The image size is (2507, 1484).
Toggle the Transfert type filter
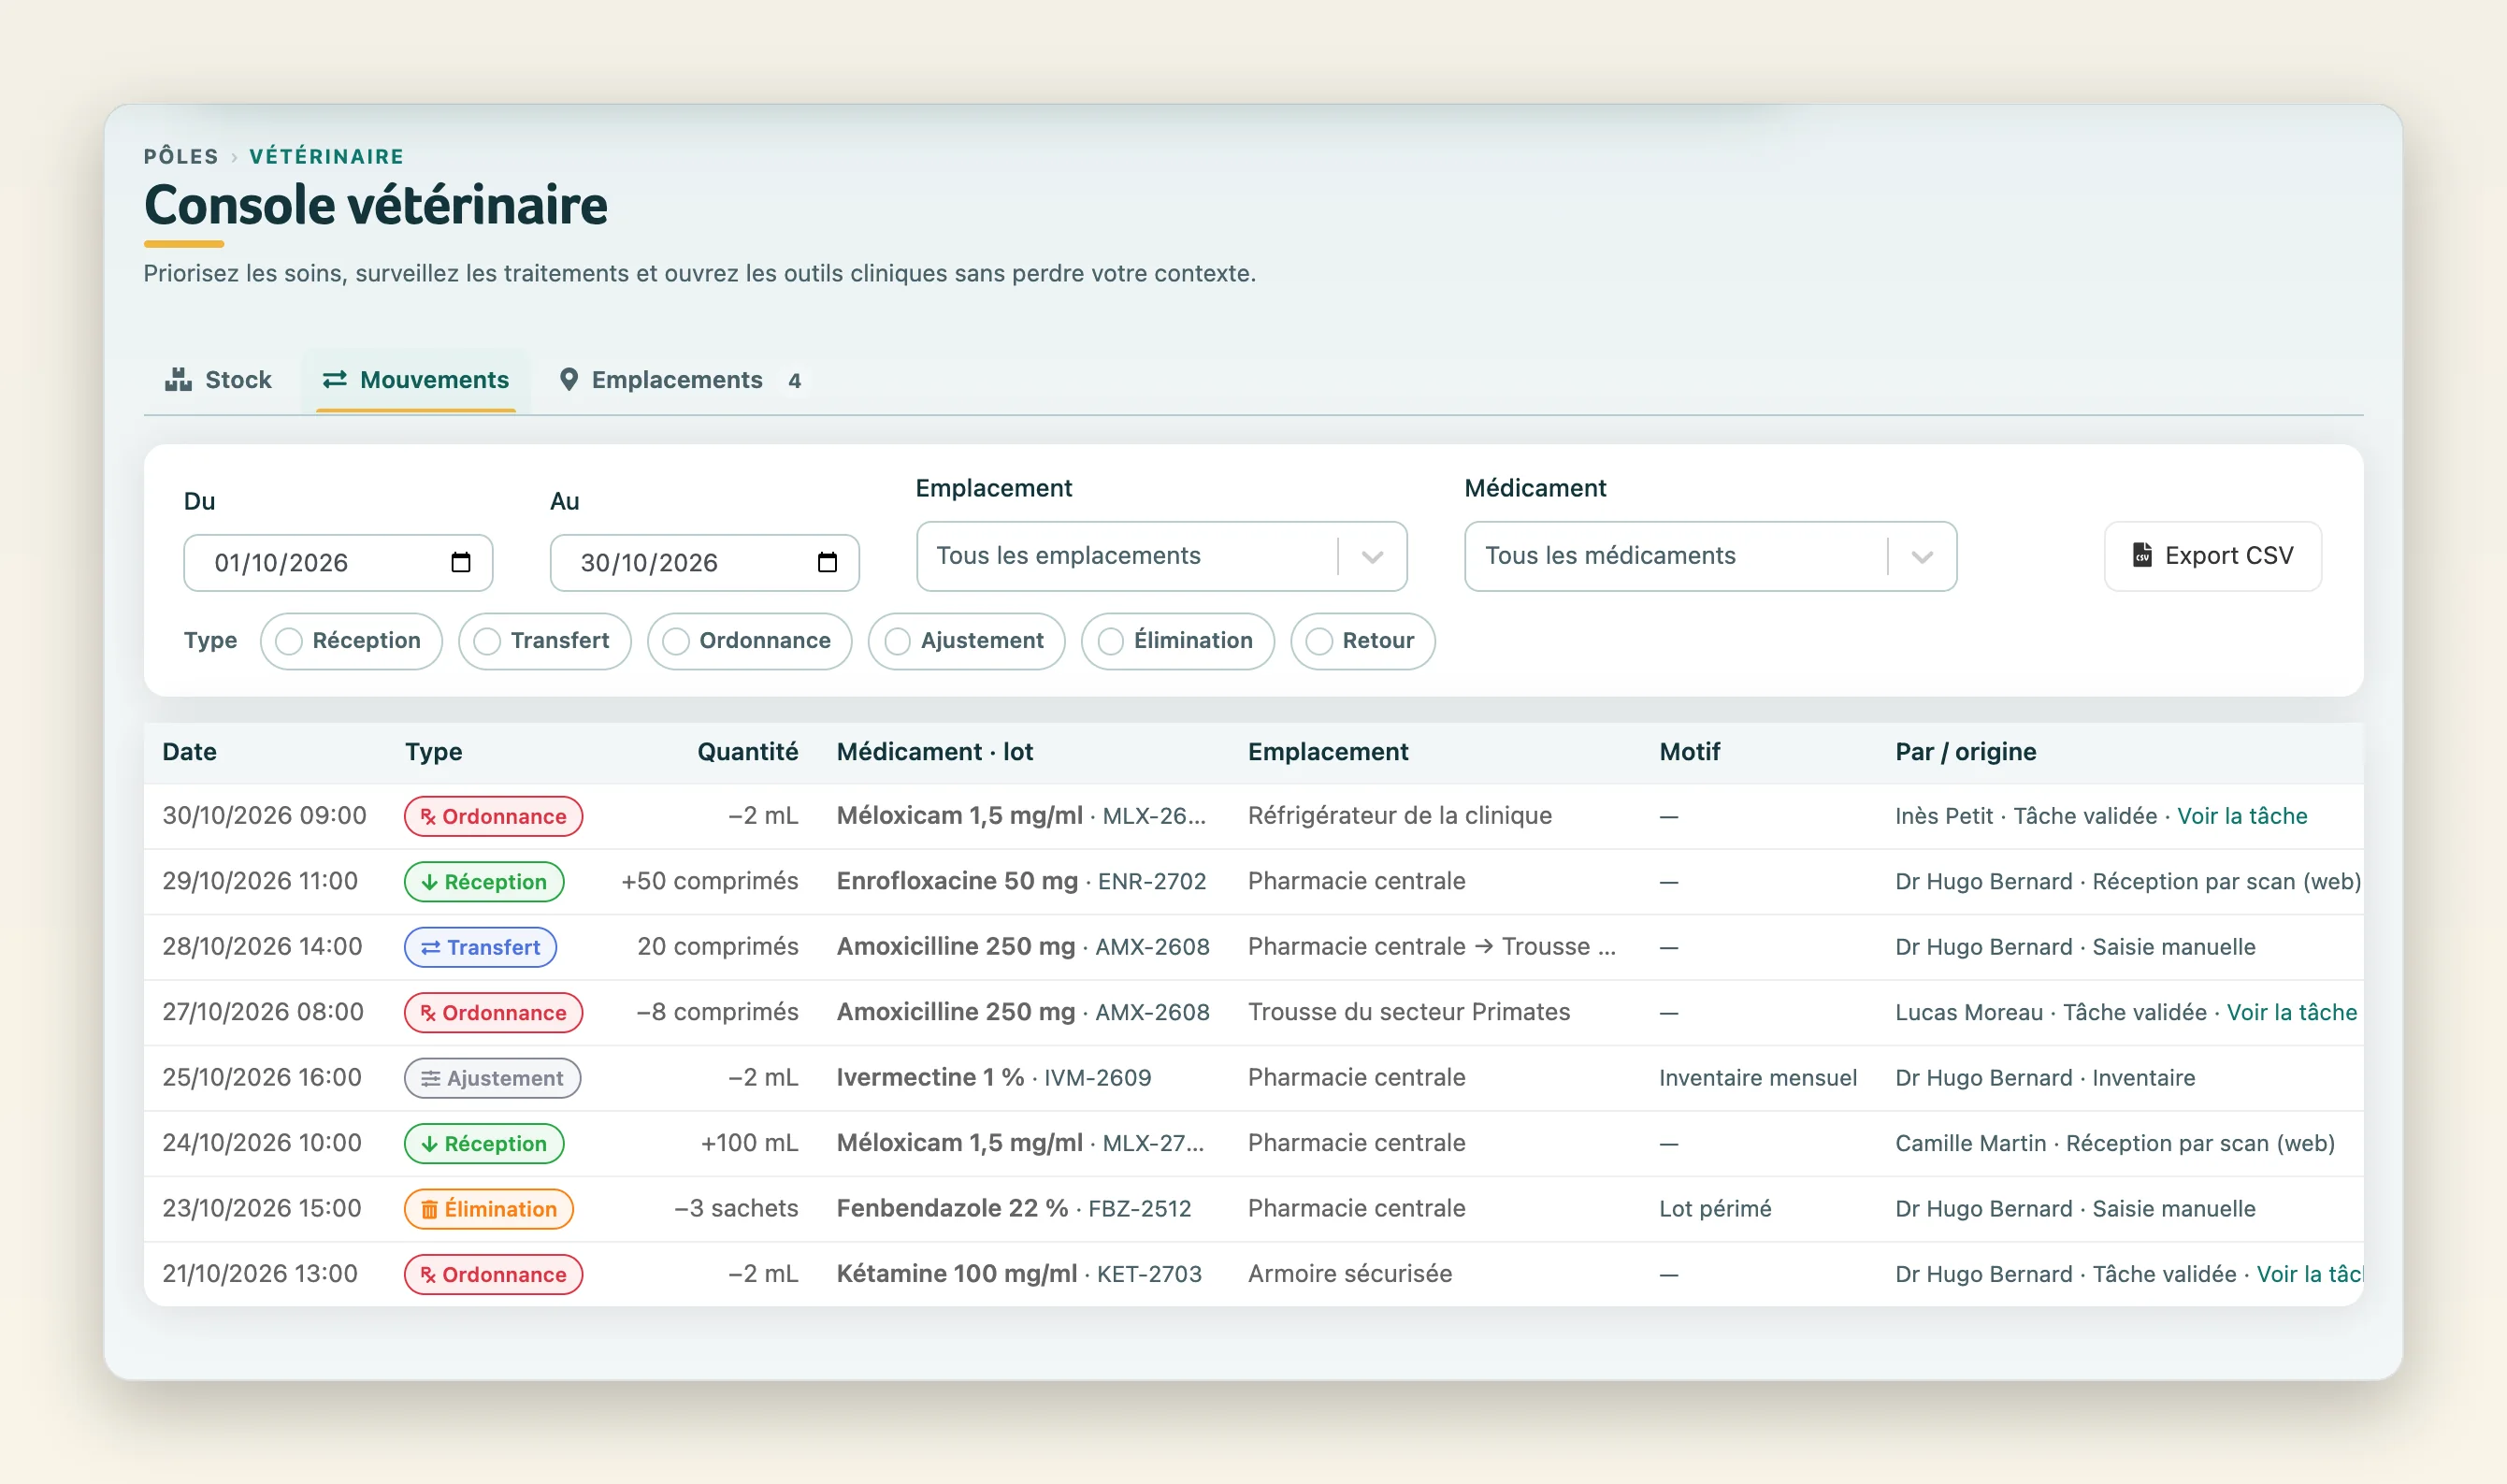pyautogui.click(x=544, y=641)
